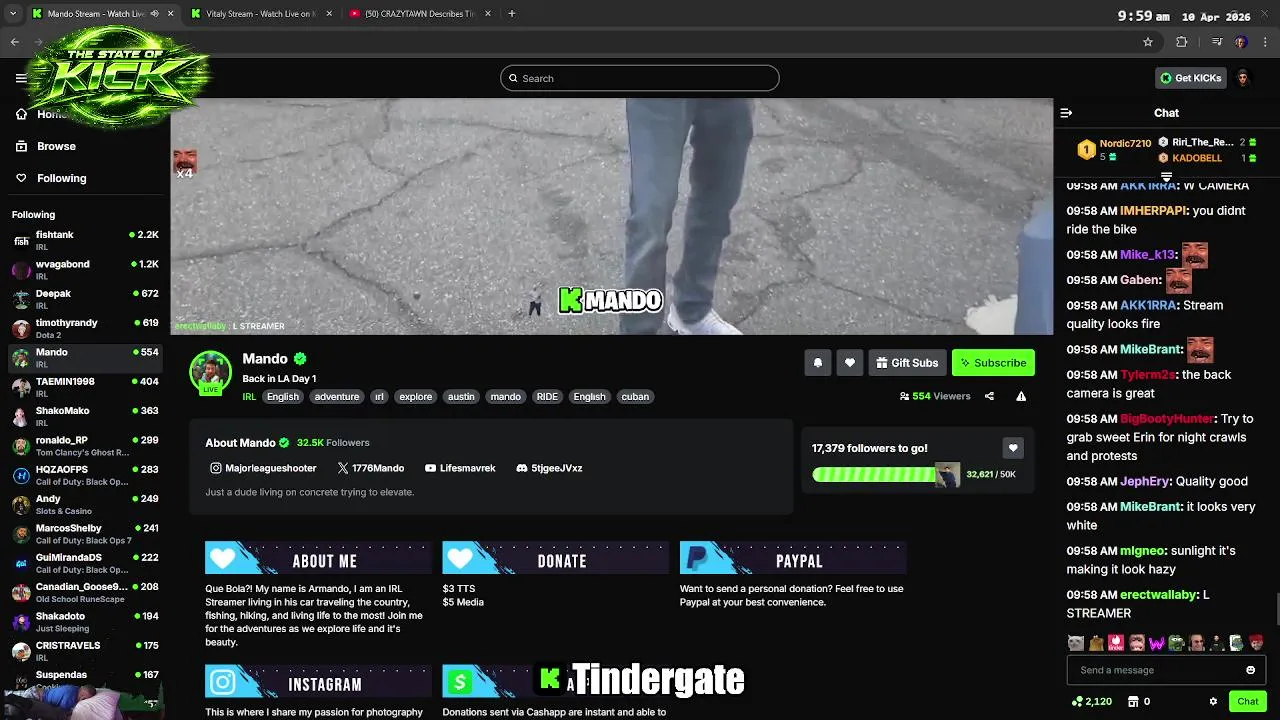Expand the chat leaderboard handle

(1166, 176)
